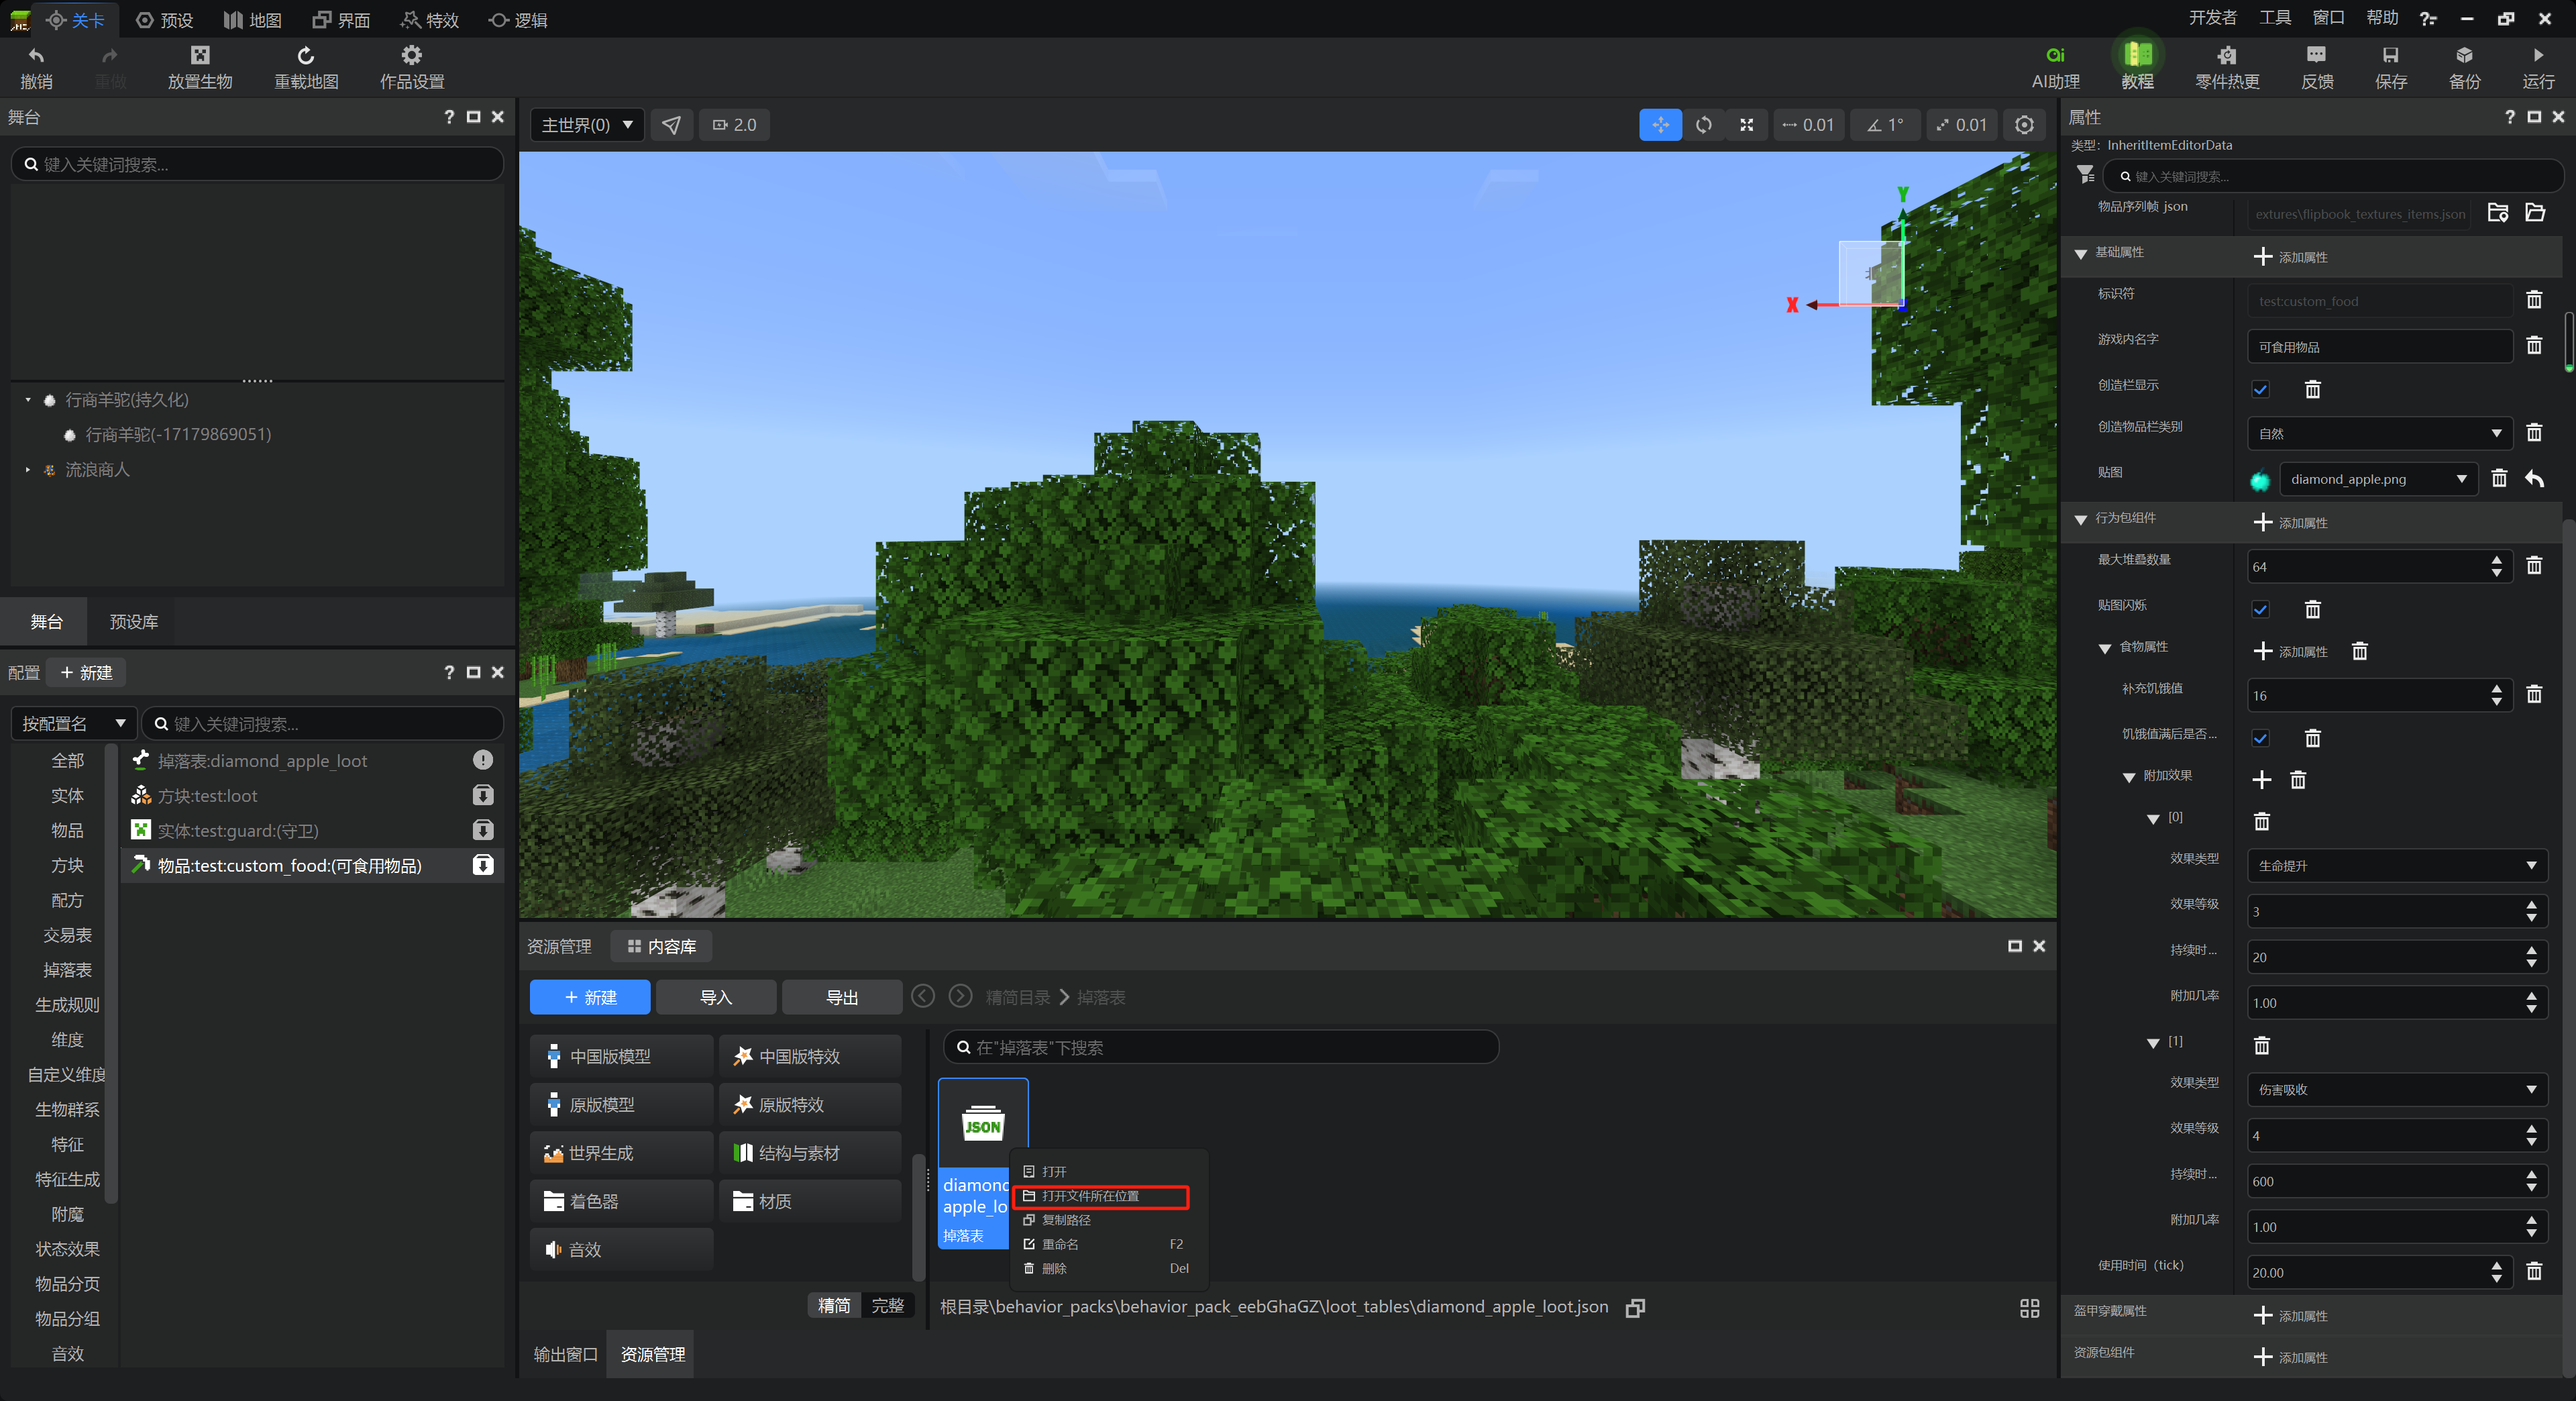
Task: Open the 中国版模型 category
Action: click(x=621, y=1056)
